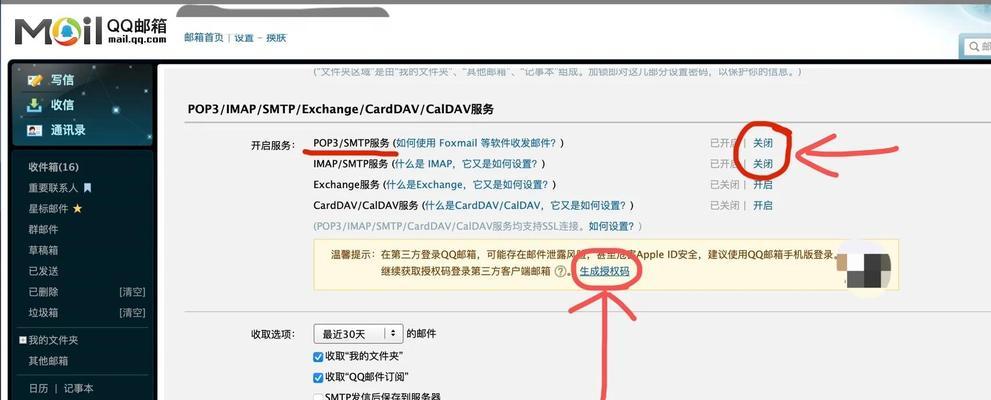Toggle the 收取"QQ邮件订阅" checkbox
This screenshot has height=400, width=991.
[319, 377]
